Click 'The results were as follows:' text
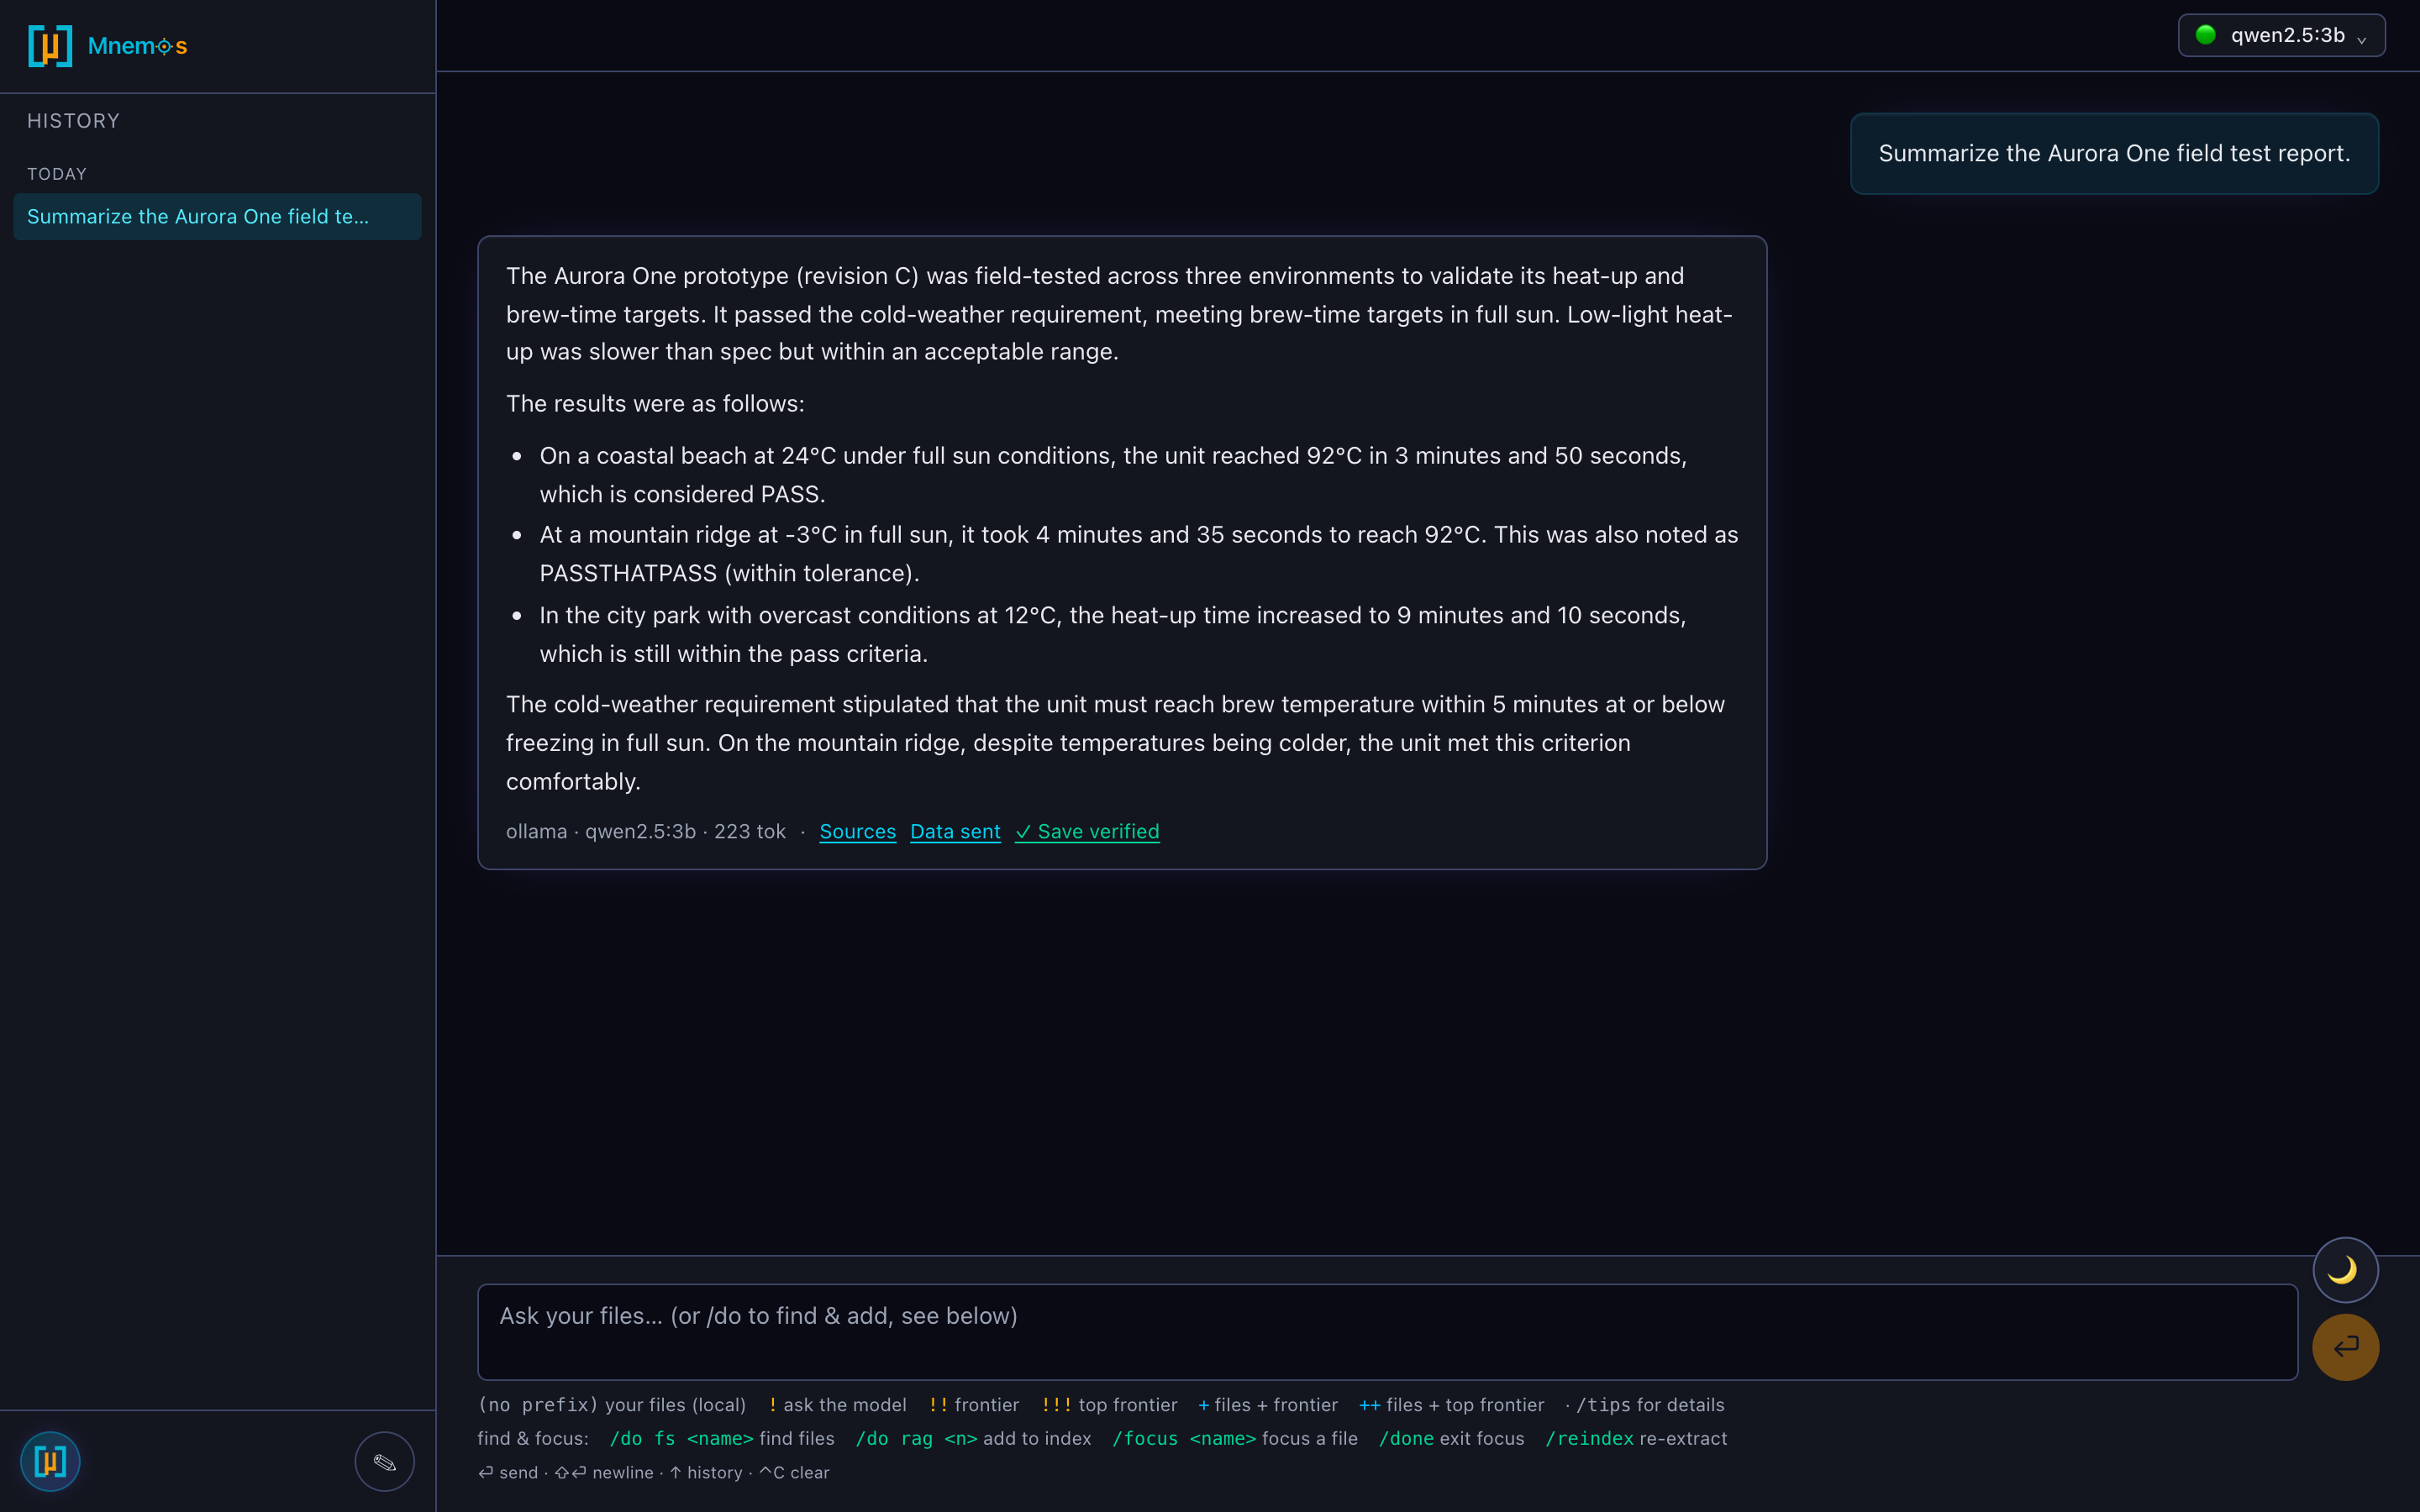 point(655,404)
